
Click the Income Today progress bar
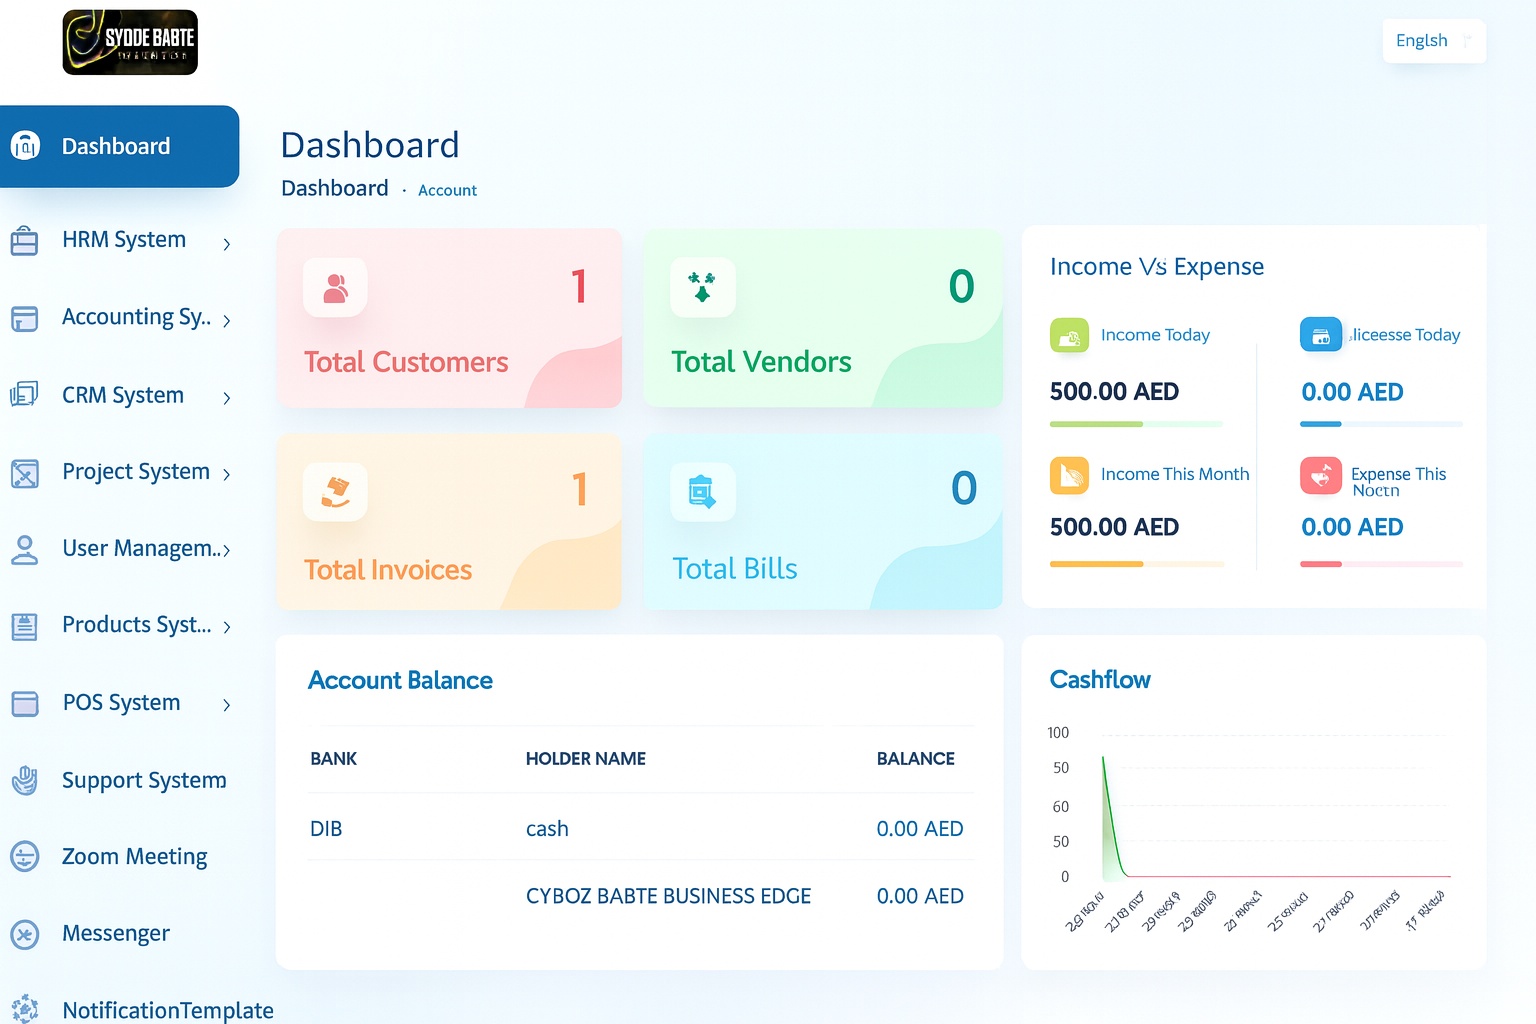click(x=1135, y=424)
